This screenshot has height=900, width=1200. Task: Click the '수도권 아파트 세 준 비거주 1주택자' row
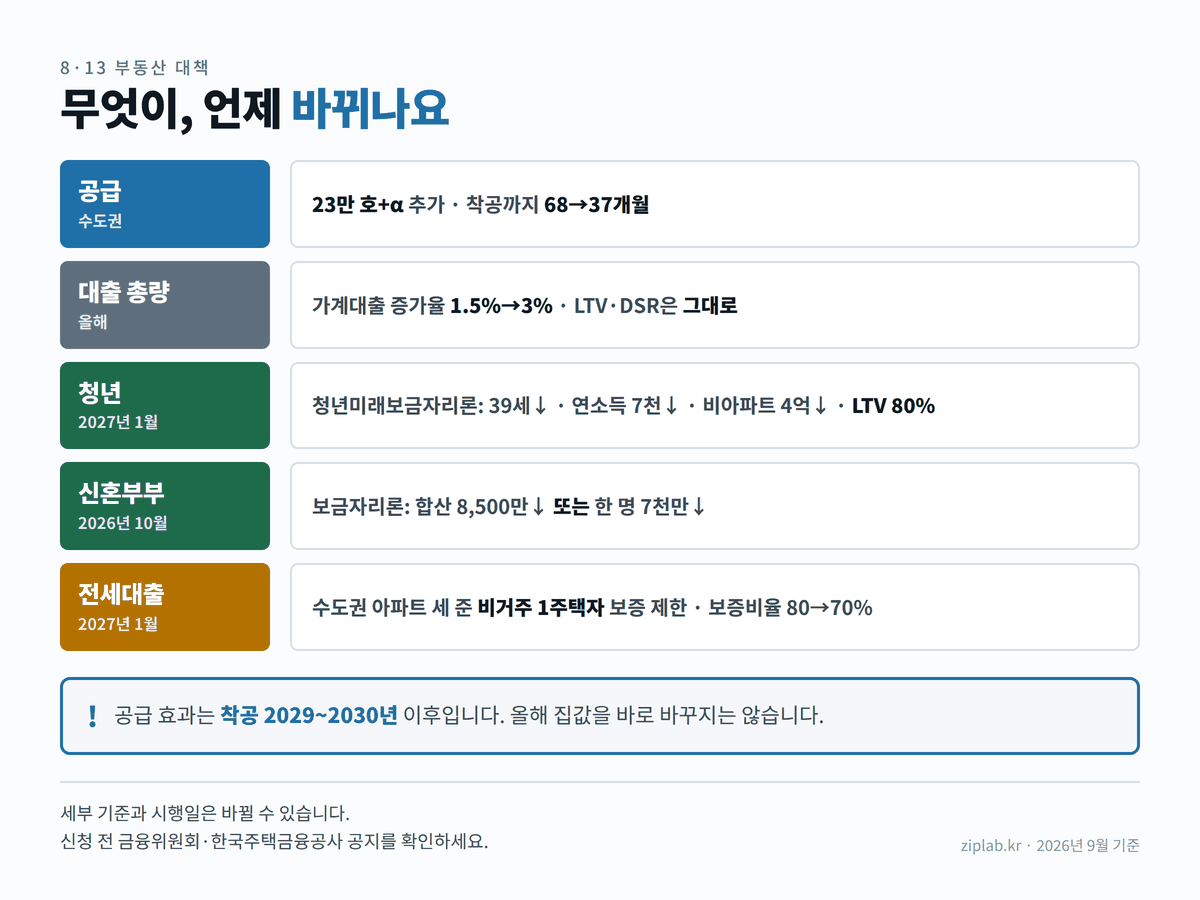tap(715, 607)
